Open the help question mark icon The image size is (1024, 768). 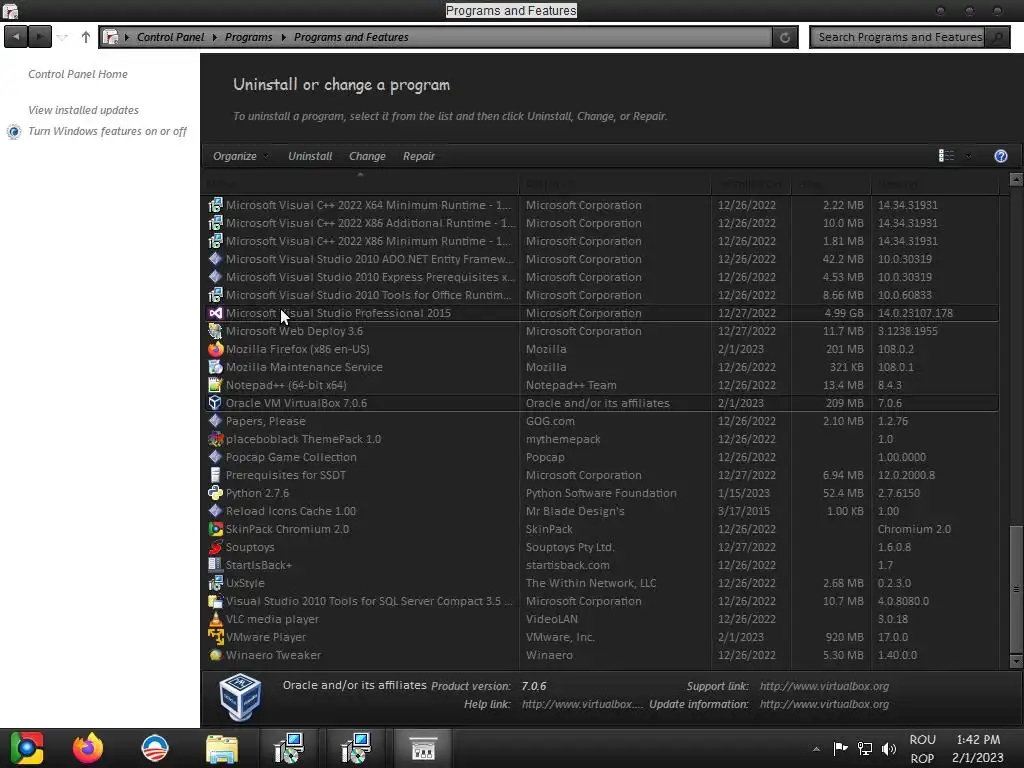1000,156
